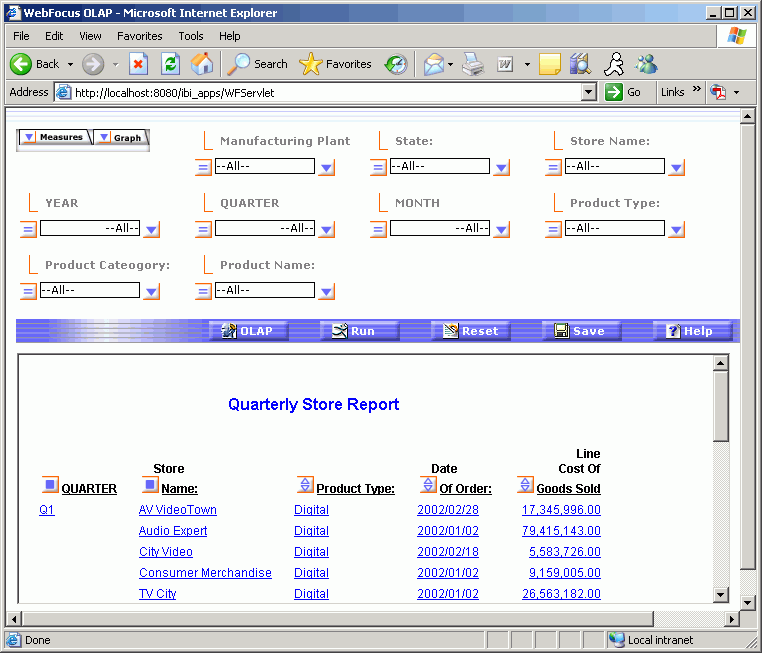Toggle sort arrows for Line Cost Of Goods Sold
This screenshot has height=653, width=762.
tap(525, 485)
